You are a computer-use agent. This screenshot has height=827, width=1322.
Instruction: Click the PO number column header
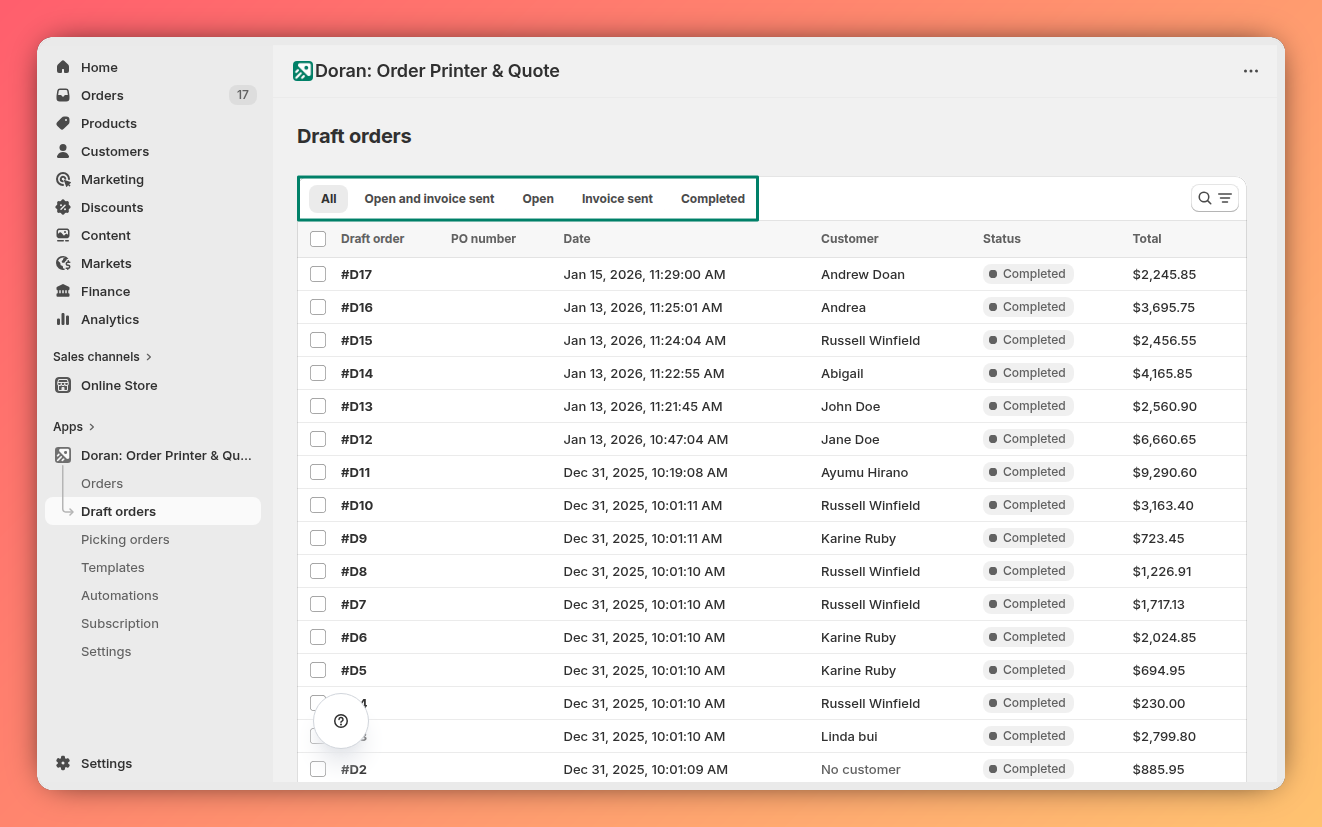tap(483, 239)
